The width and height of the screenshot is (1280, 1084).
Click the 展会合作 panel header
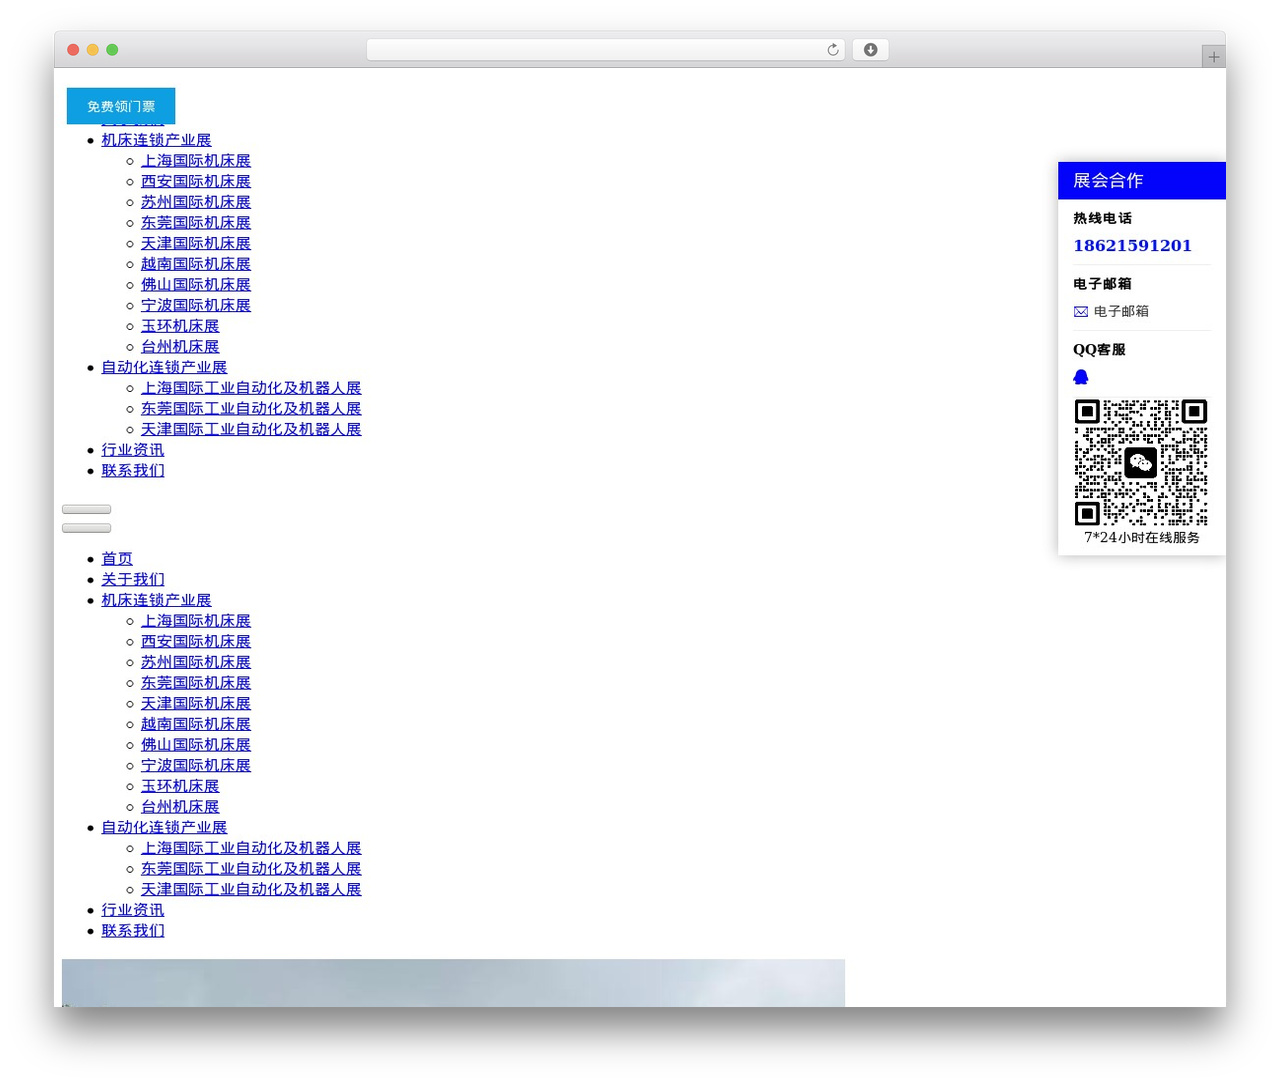tap(1142, 181)
